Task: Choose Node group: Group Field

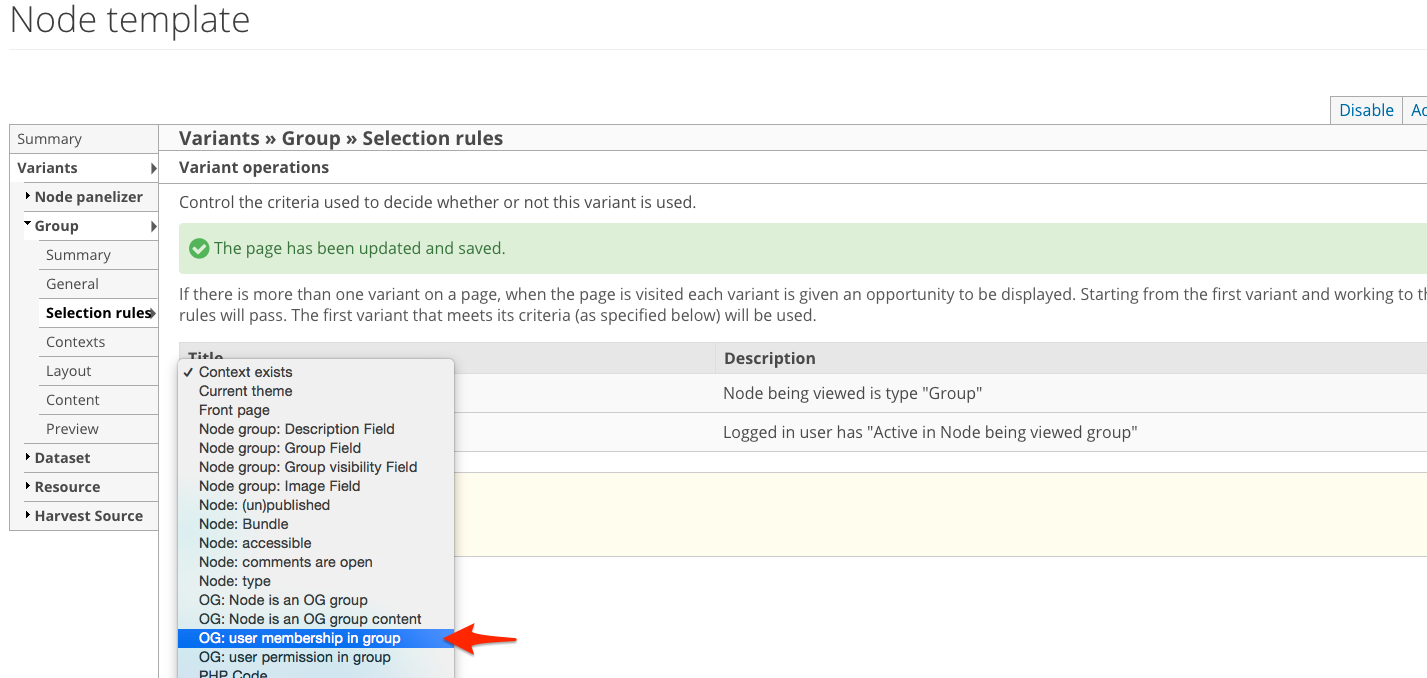Action: [x=316, y=448]
